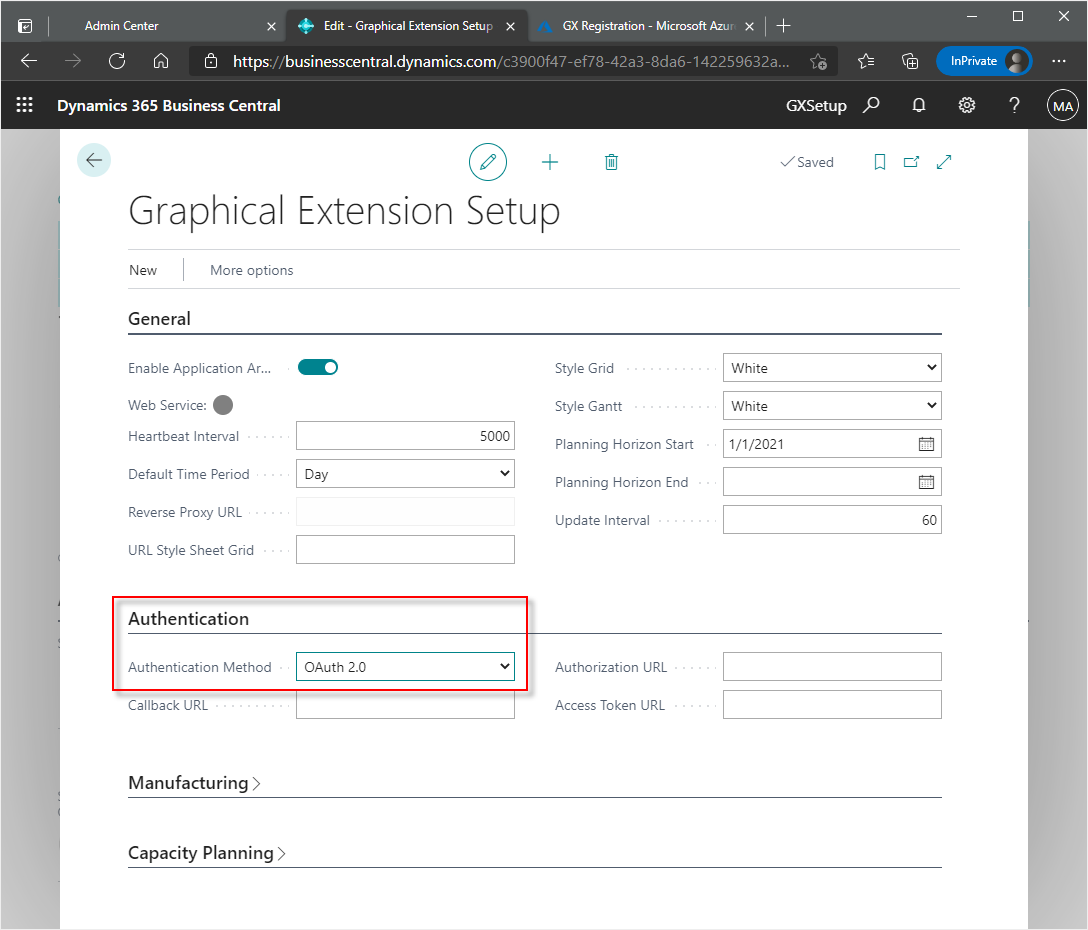
Task: Open the Authentication Method dropdown
Action: pos(405,667)
